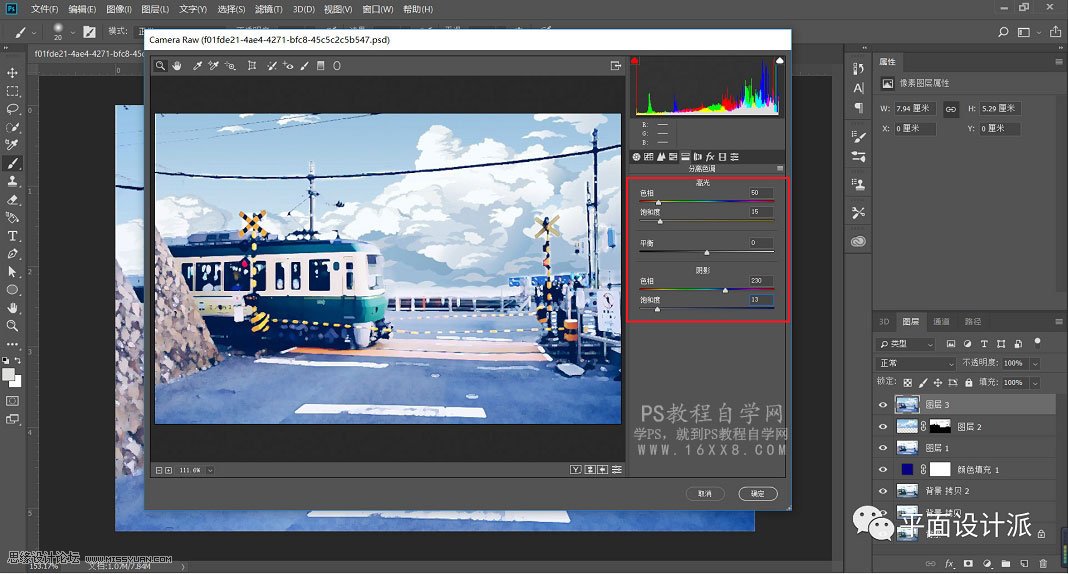Image resolution: width=1068 pixels, height=574 pixels.
Task: Select the Type tool in Photoshop toolbox
Action: pos(12,236)
